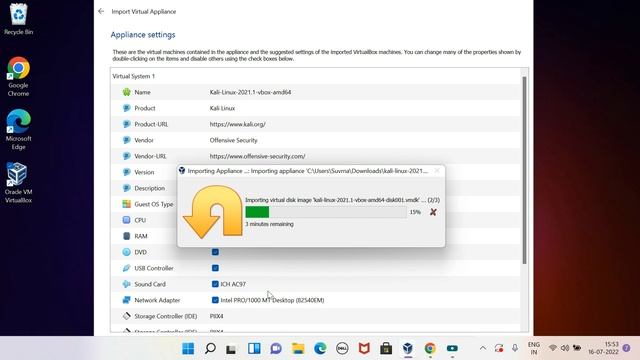The height and width of the screenshot is (360, 640).
Task: Click the appliance settings vertical scrollbar
Action: pos(524,170)
